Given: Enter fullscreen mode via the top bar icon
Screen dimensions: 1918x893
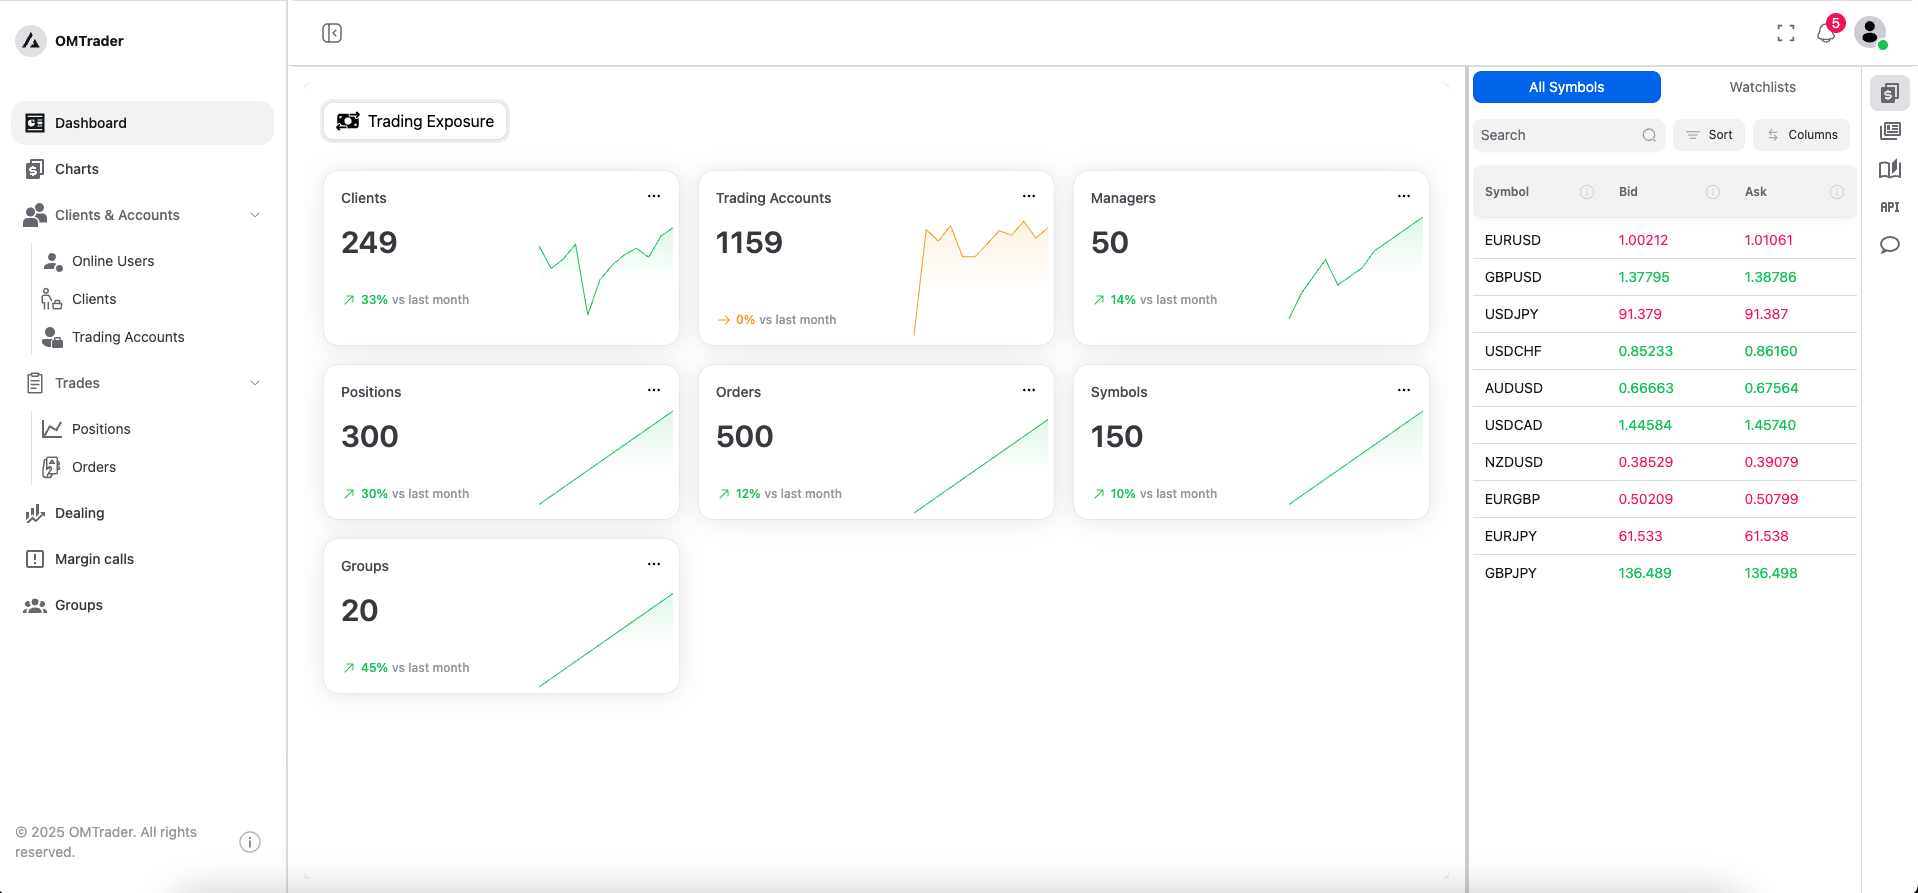Looking at the screenshot, I should tap(1786, 33).
